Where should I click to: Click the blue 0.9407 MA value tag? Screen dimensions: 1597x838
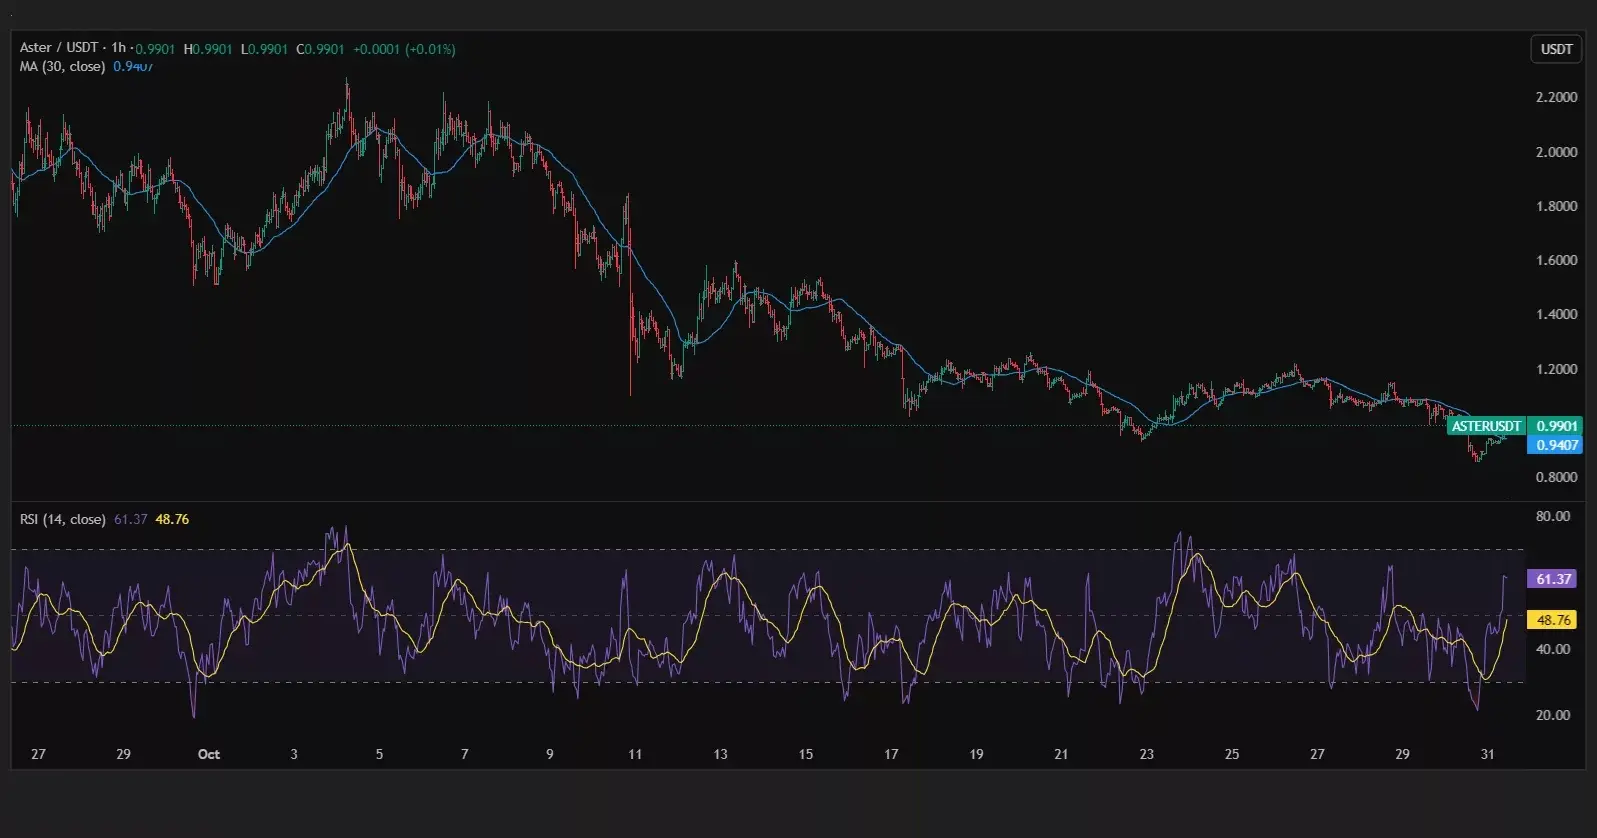pyautogui.click(x=1556, y=445)
